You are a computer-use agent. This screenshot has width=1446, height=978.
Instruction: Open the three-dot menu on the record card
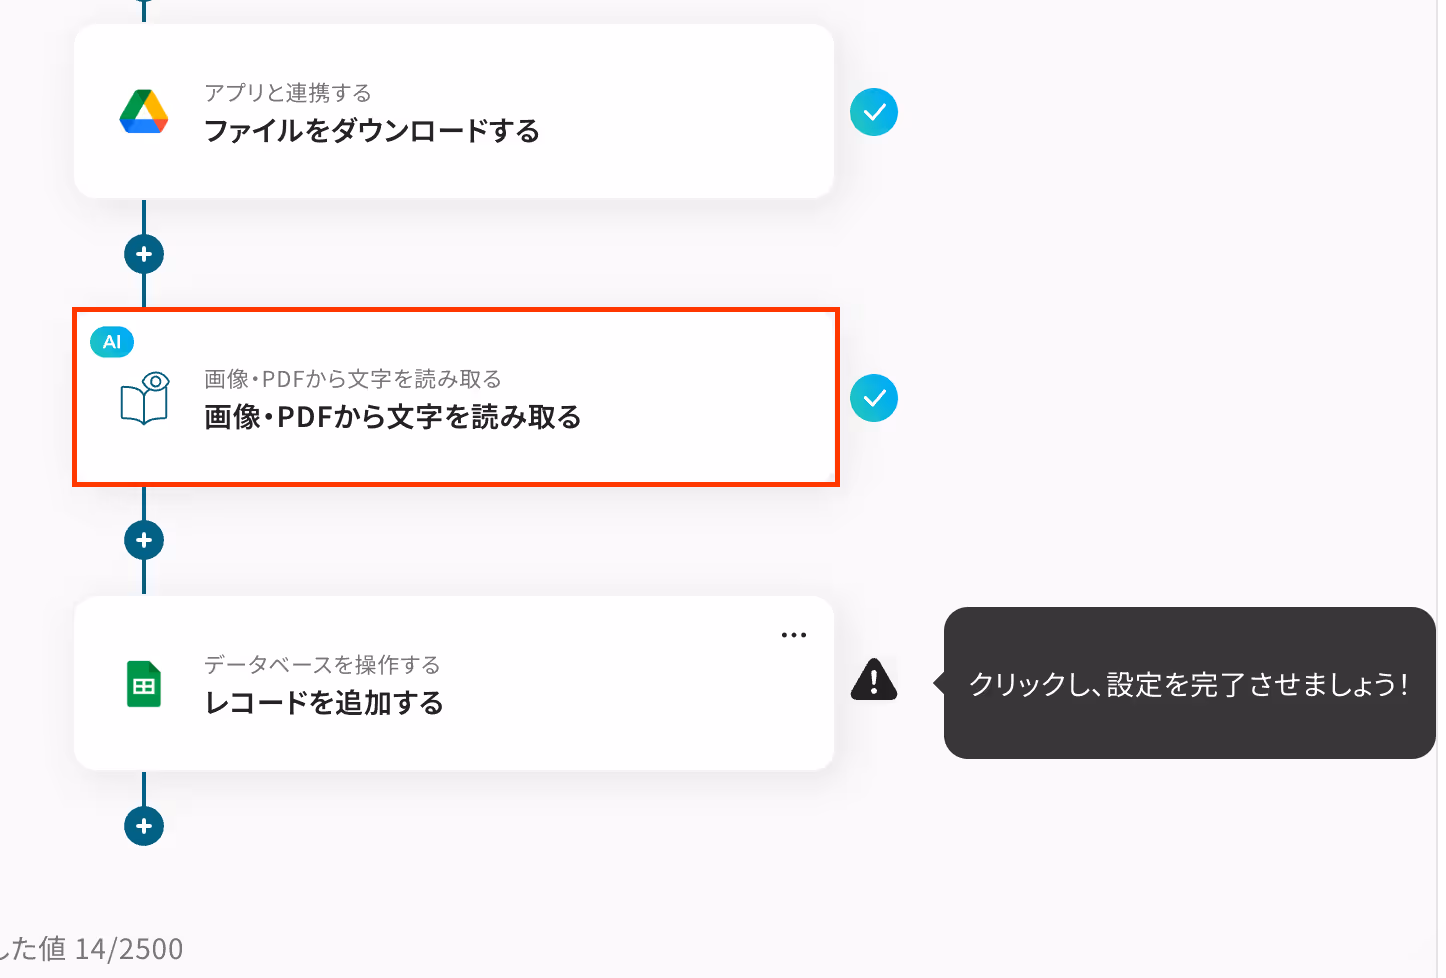click(794, 635)
